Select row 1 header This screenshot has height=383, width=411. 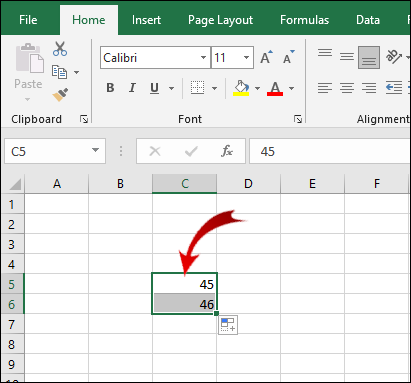click(13, 204)
